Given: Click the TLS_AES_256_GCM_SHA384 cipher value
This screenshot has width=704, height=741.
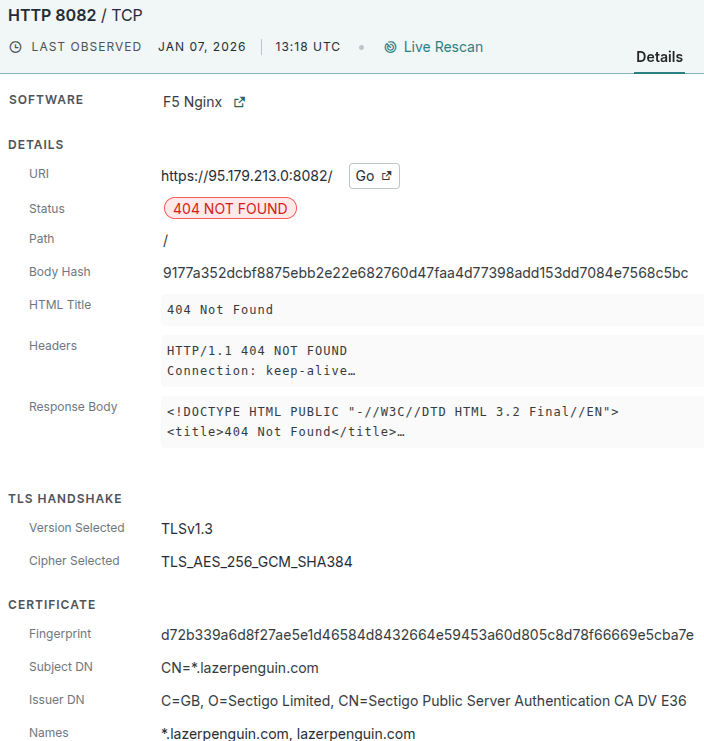Looking at the screenshot, I should click(x=256, y=562).
